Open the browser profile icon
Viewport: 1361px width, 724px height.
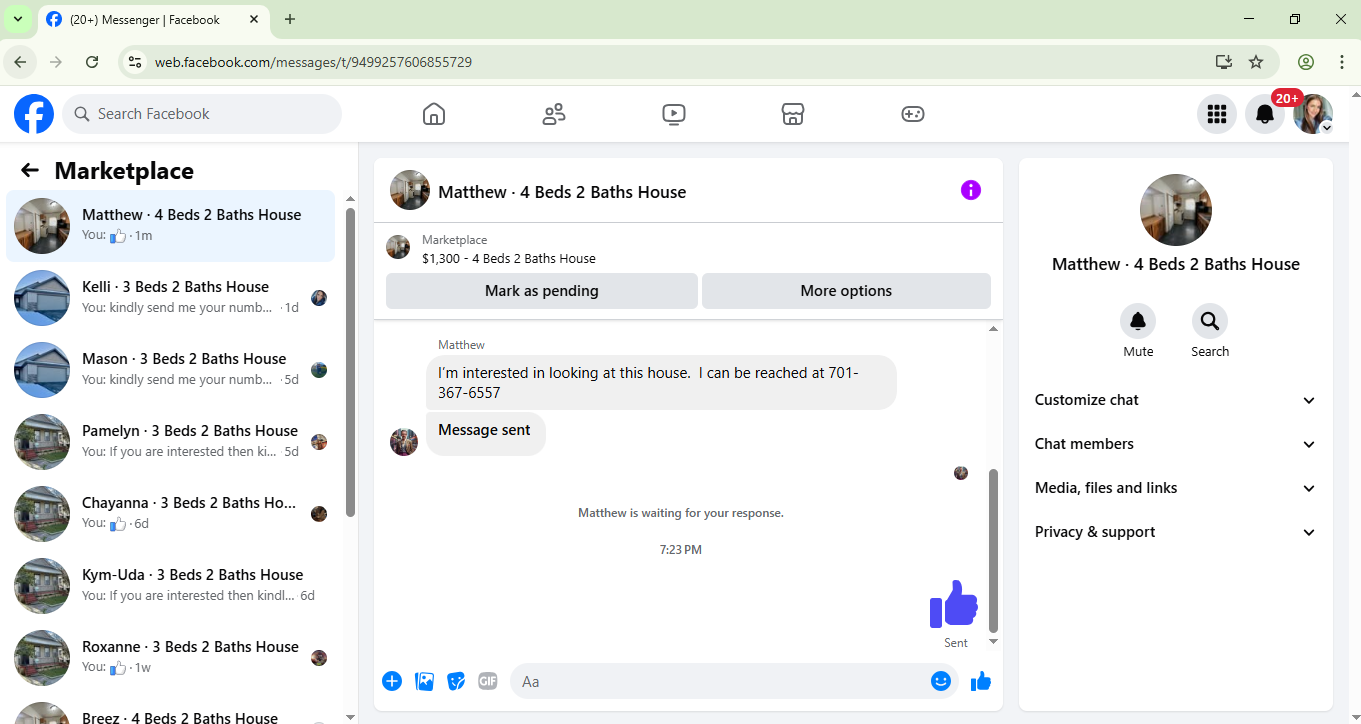click(1306, 62)
